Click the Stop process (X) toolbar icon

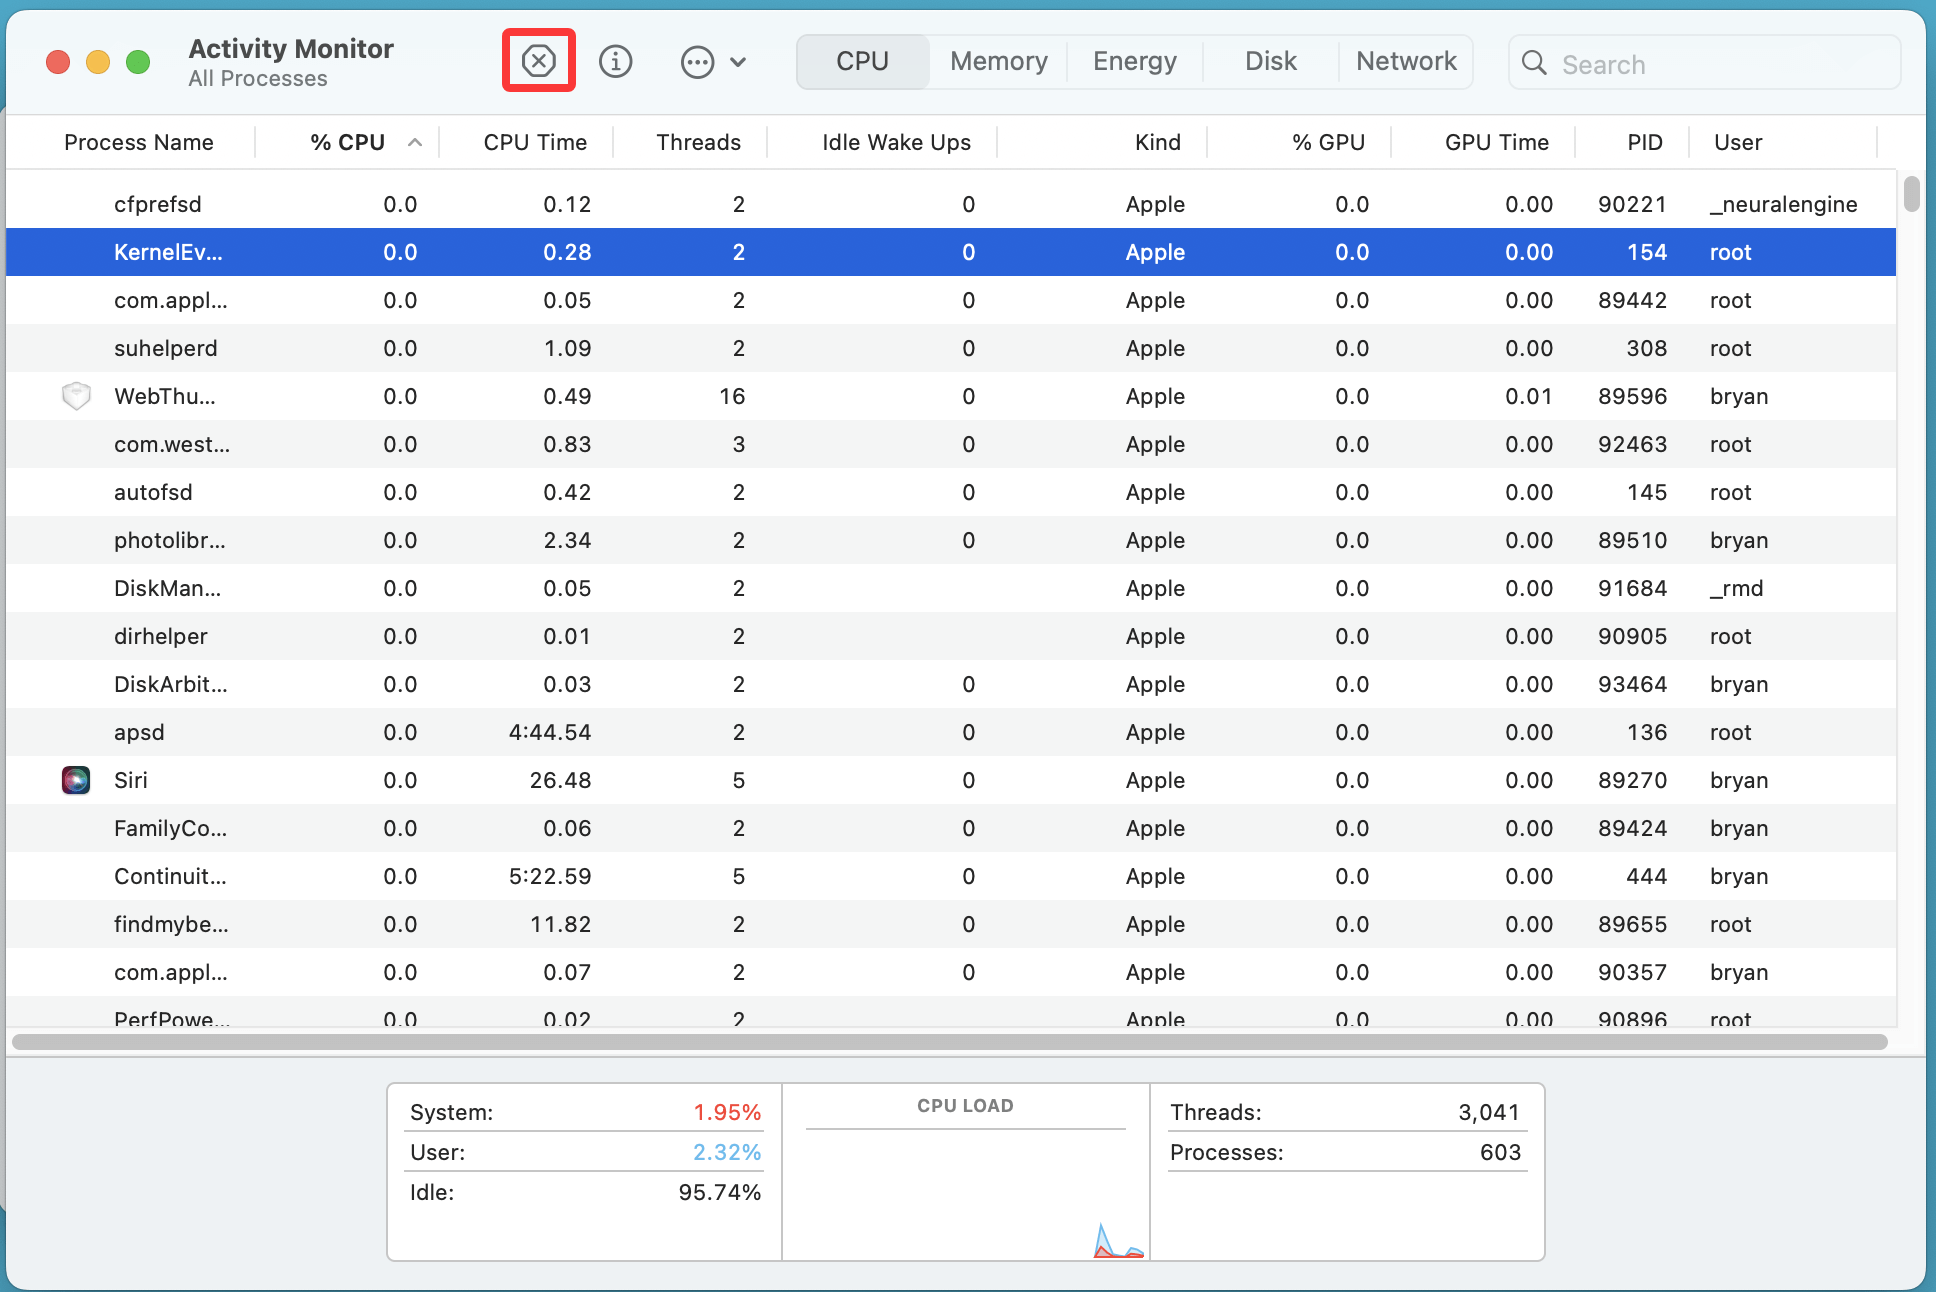pyautogui.click(x=539, y=61)
